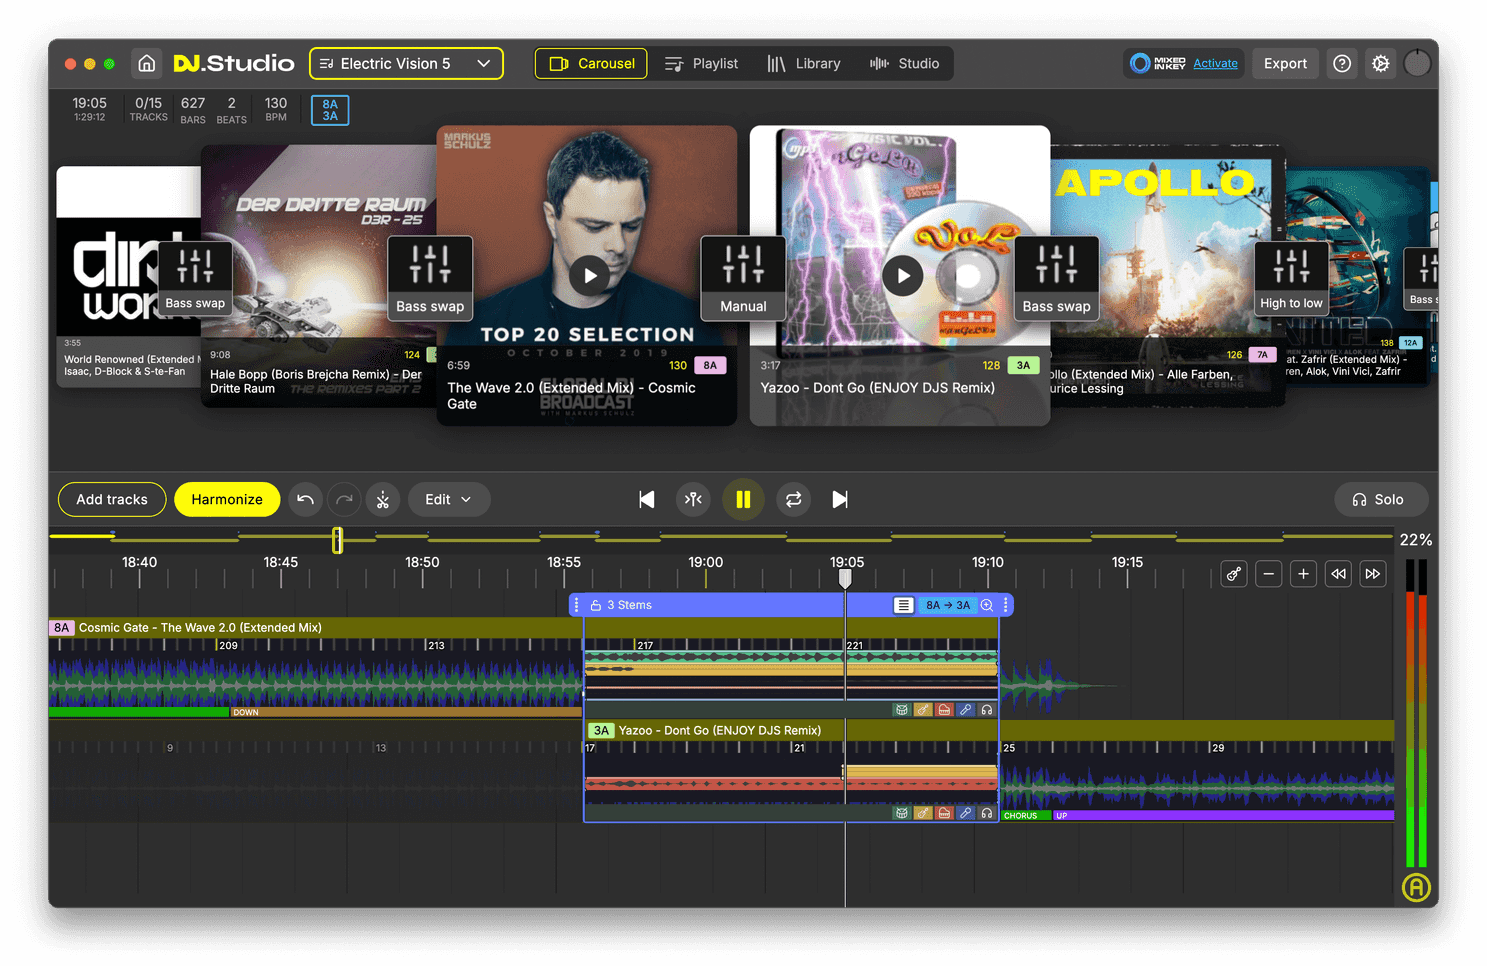Click the guitar icon above timeline
Screen dimensions: 1487x966
1234,574
